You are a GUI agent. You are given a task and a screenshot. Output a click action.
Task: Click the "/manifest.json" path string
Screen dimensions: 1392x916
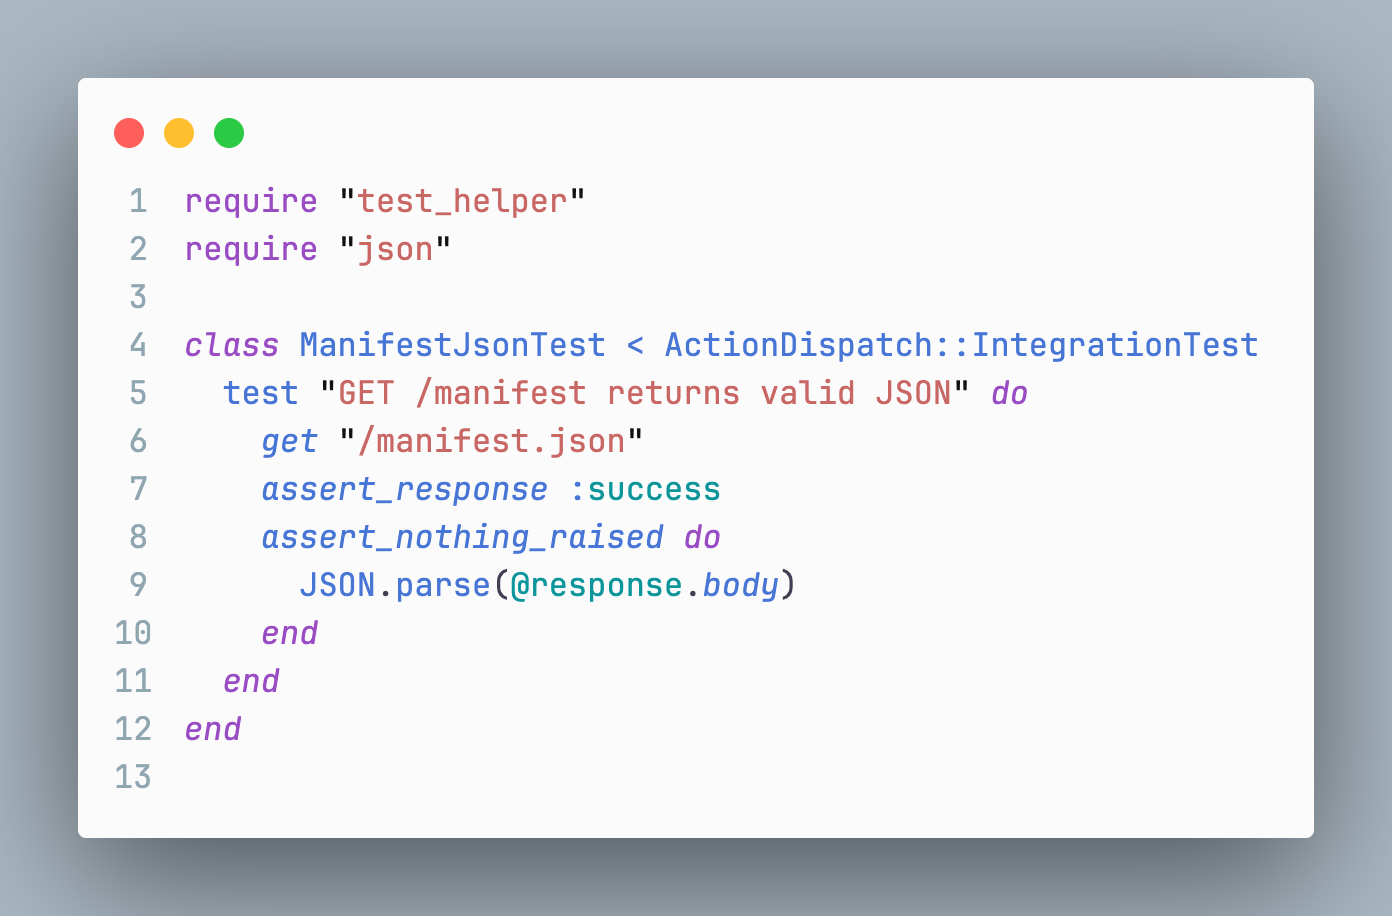(x=491, y=441)
